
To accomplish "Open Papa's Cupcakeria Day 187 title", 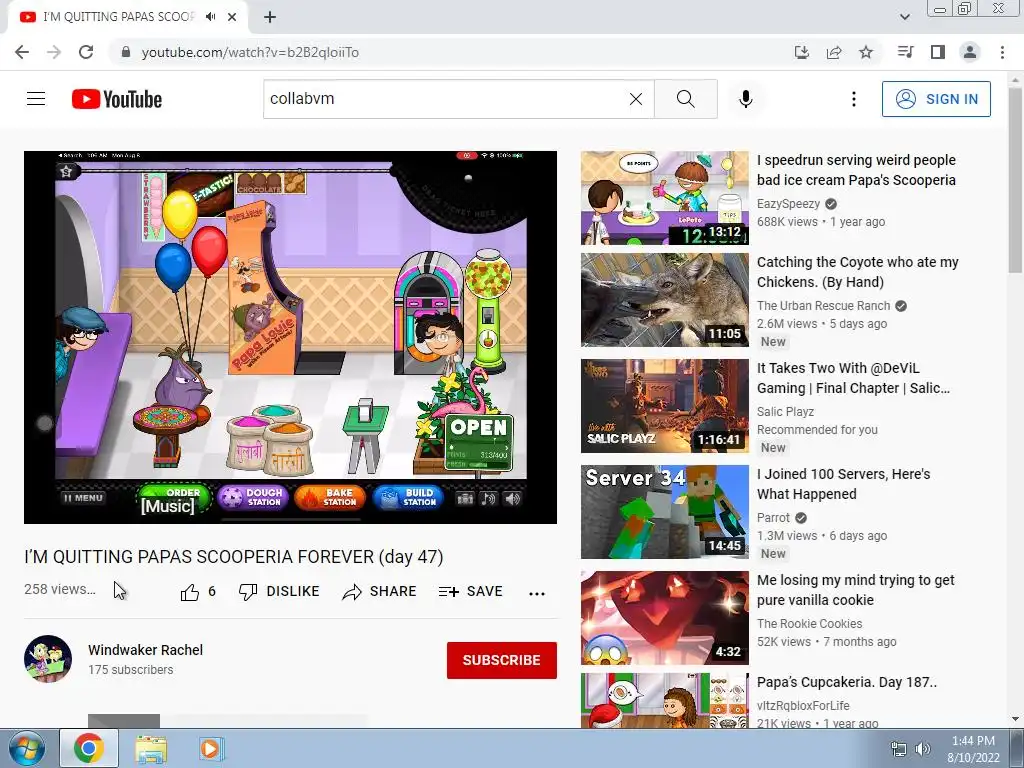I will pyautogui.click(x=847, y=682).
